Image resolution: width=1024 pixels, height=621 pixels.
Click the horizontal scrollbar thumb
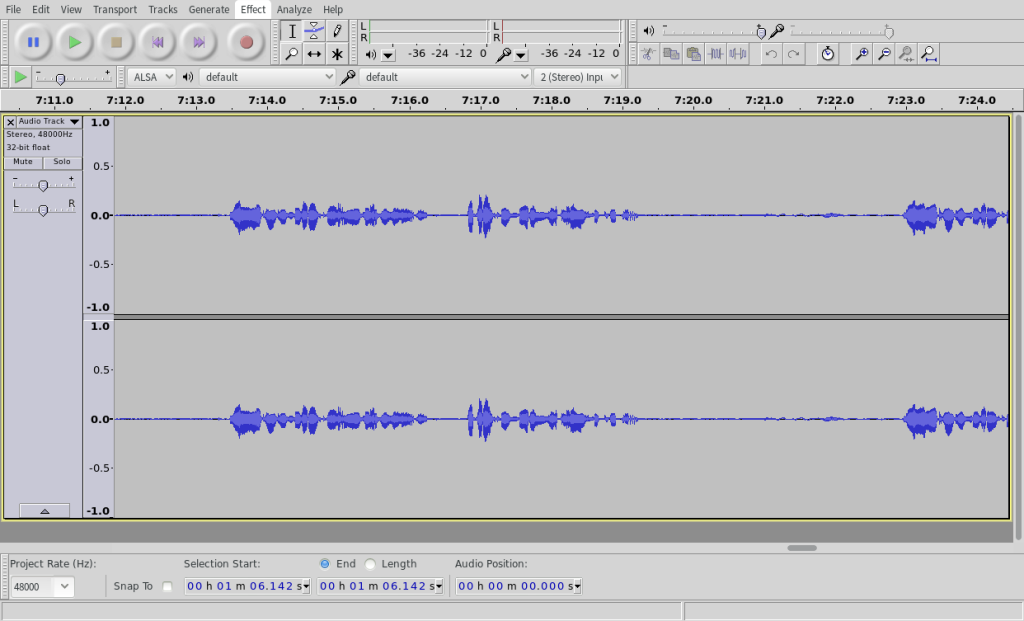coord(801,548)
